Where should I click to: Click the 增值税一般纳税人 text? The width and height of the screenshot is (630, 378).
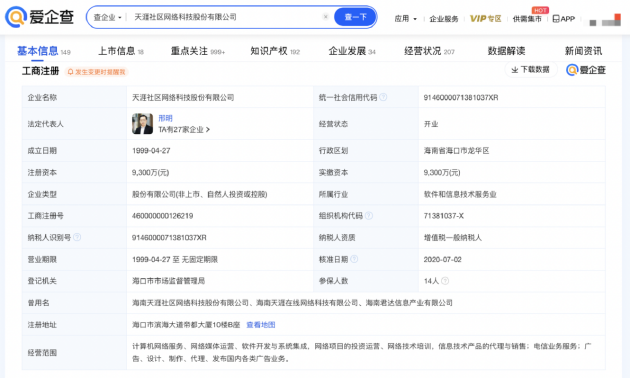click(x=452, y=237)
